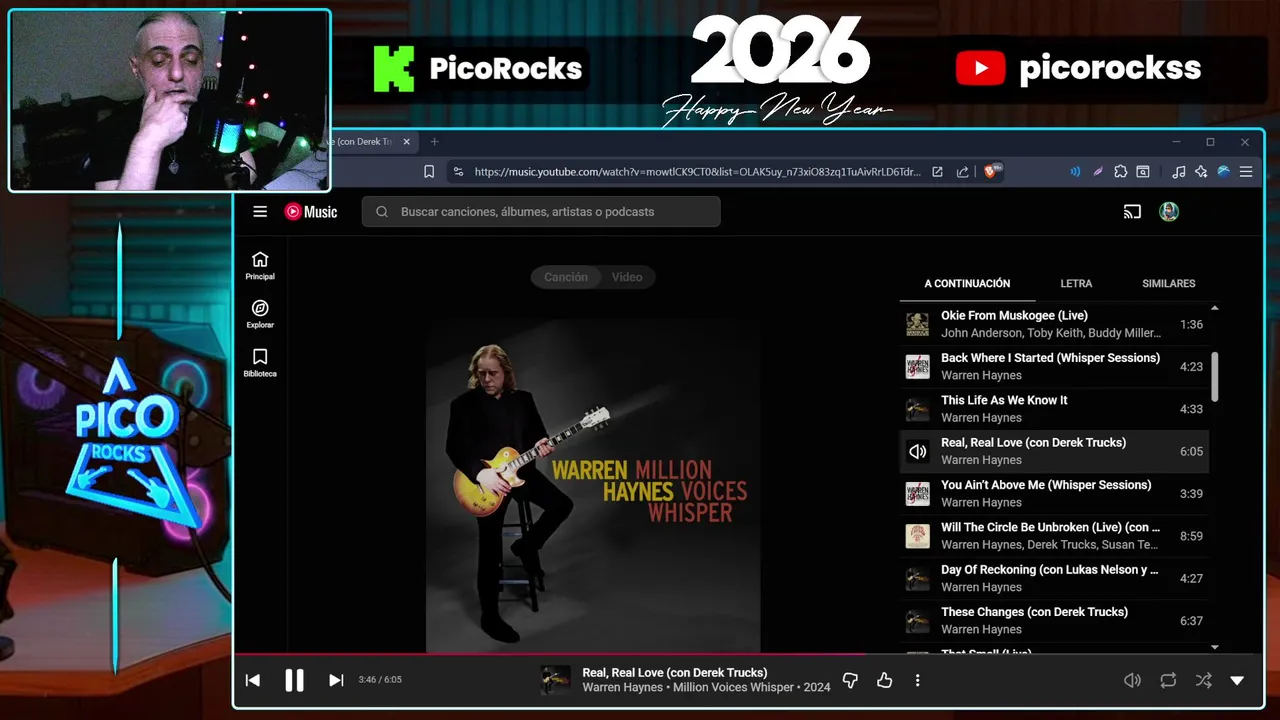Click the playing Real, Real Love queue item

[1054, 451]
